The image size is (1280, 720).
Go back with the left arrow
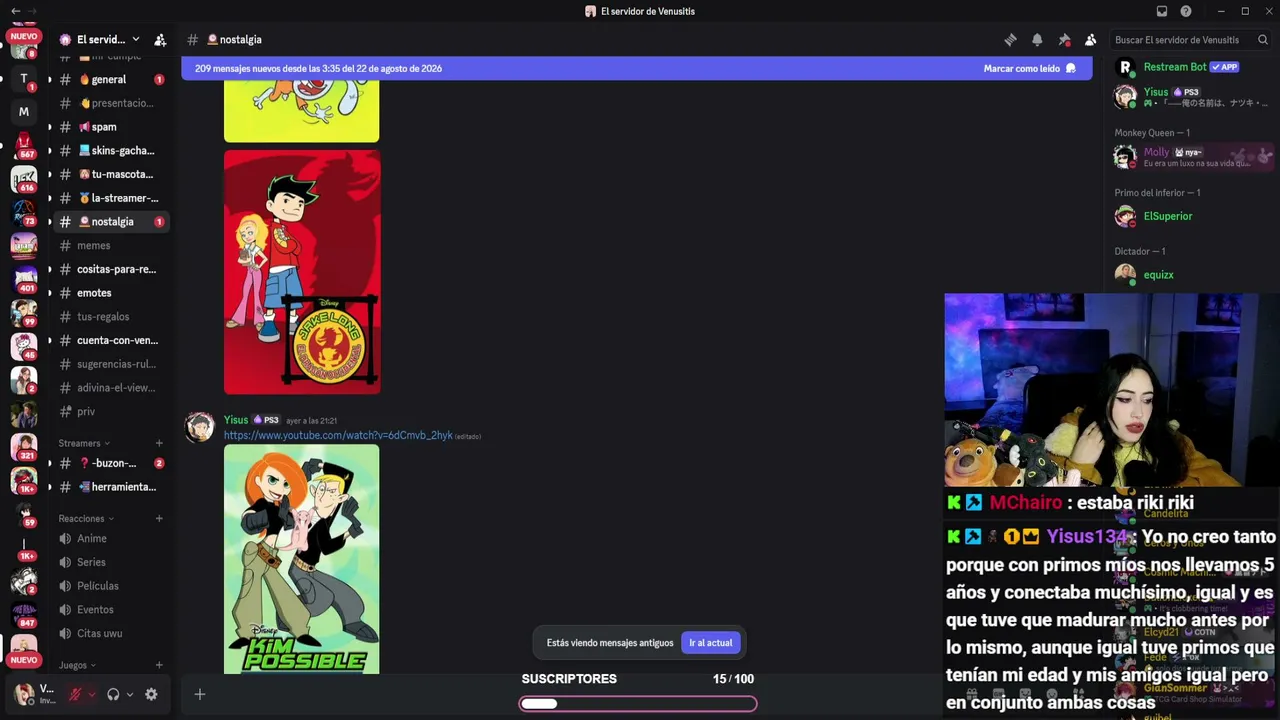coord(15,11)
